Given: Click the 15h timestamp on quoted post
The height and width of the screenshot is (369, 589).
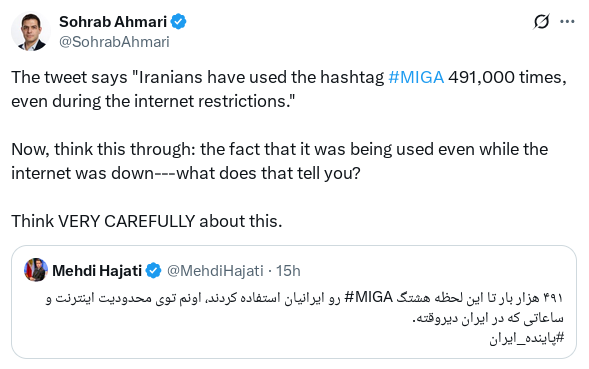Looking at the screenshot, I should coord(288,271).
